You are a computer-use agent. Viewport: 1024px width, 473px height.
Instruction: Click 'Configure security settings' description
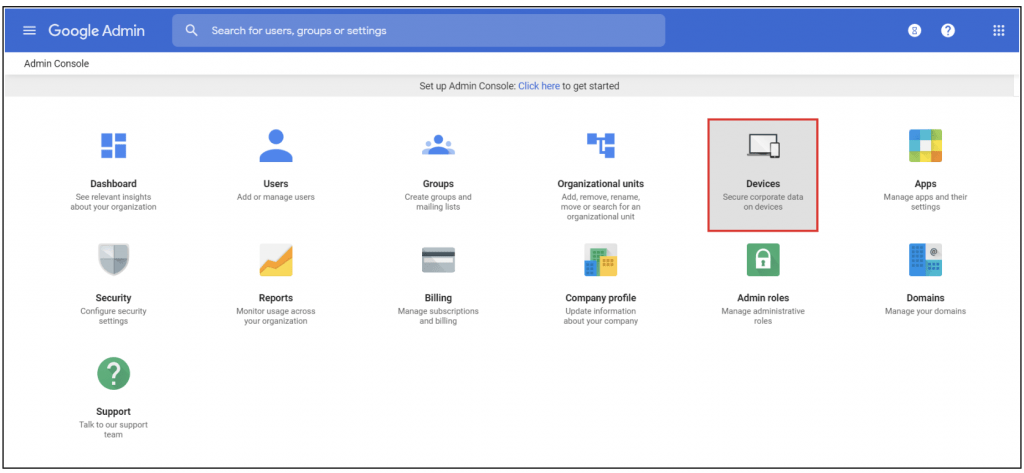tap(113, 316)
